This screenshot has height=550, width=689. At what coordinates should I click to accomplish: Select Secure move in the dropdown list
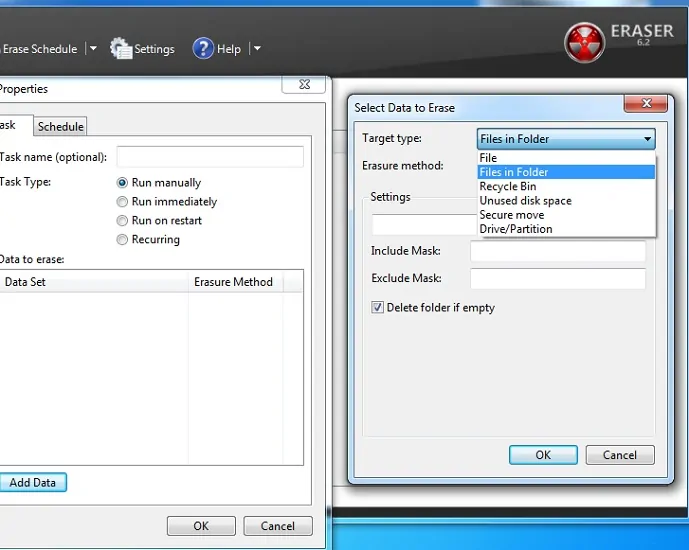(566, 215)
